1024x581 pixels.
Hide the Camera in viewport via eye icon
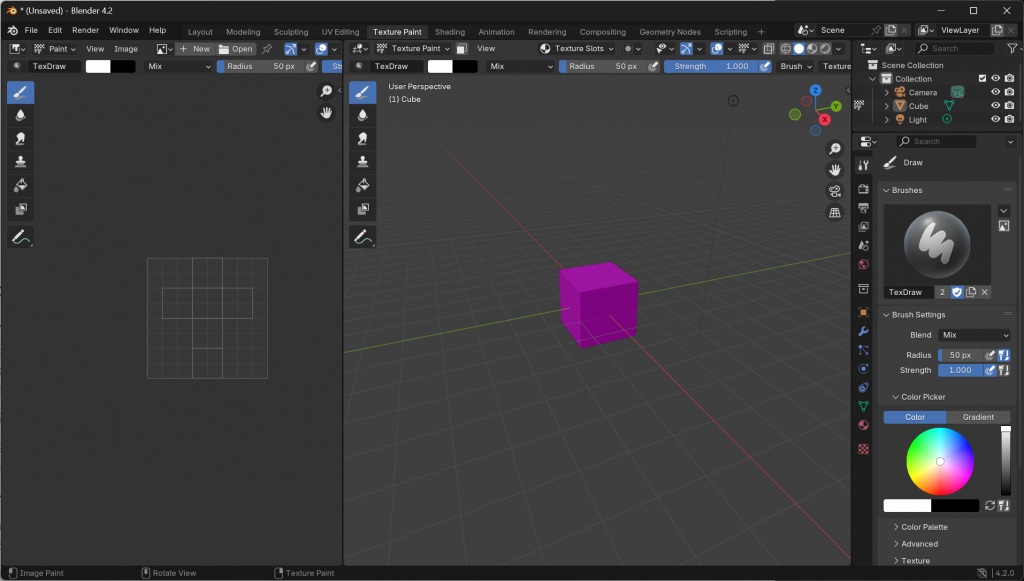point(995,92)
